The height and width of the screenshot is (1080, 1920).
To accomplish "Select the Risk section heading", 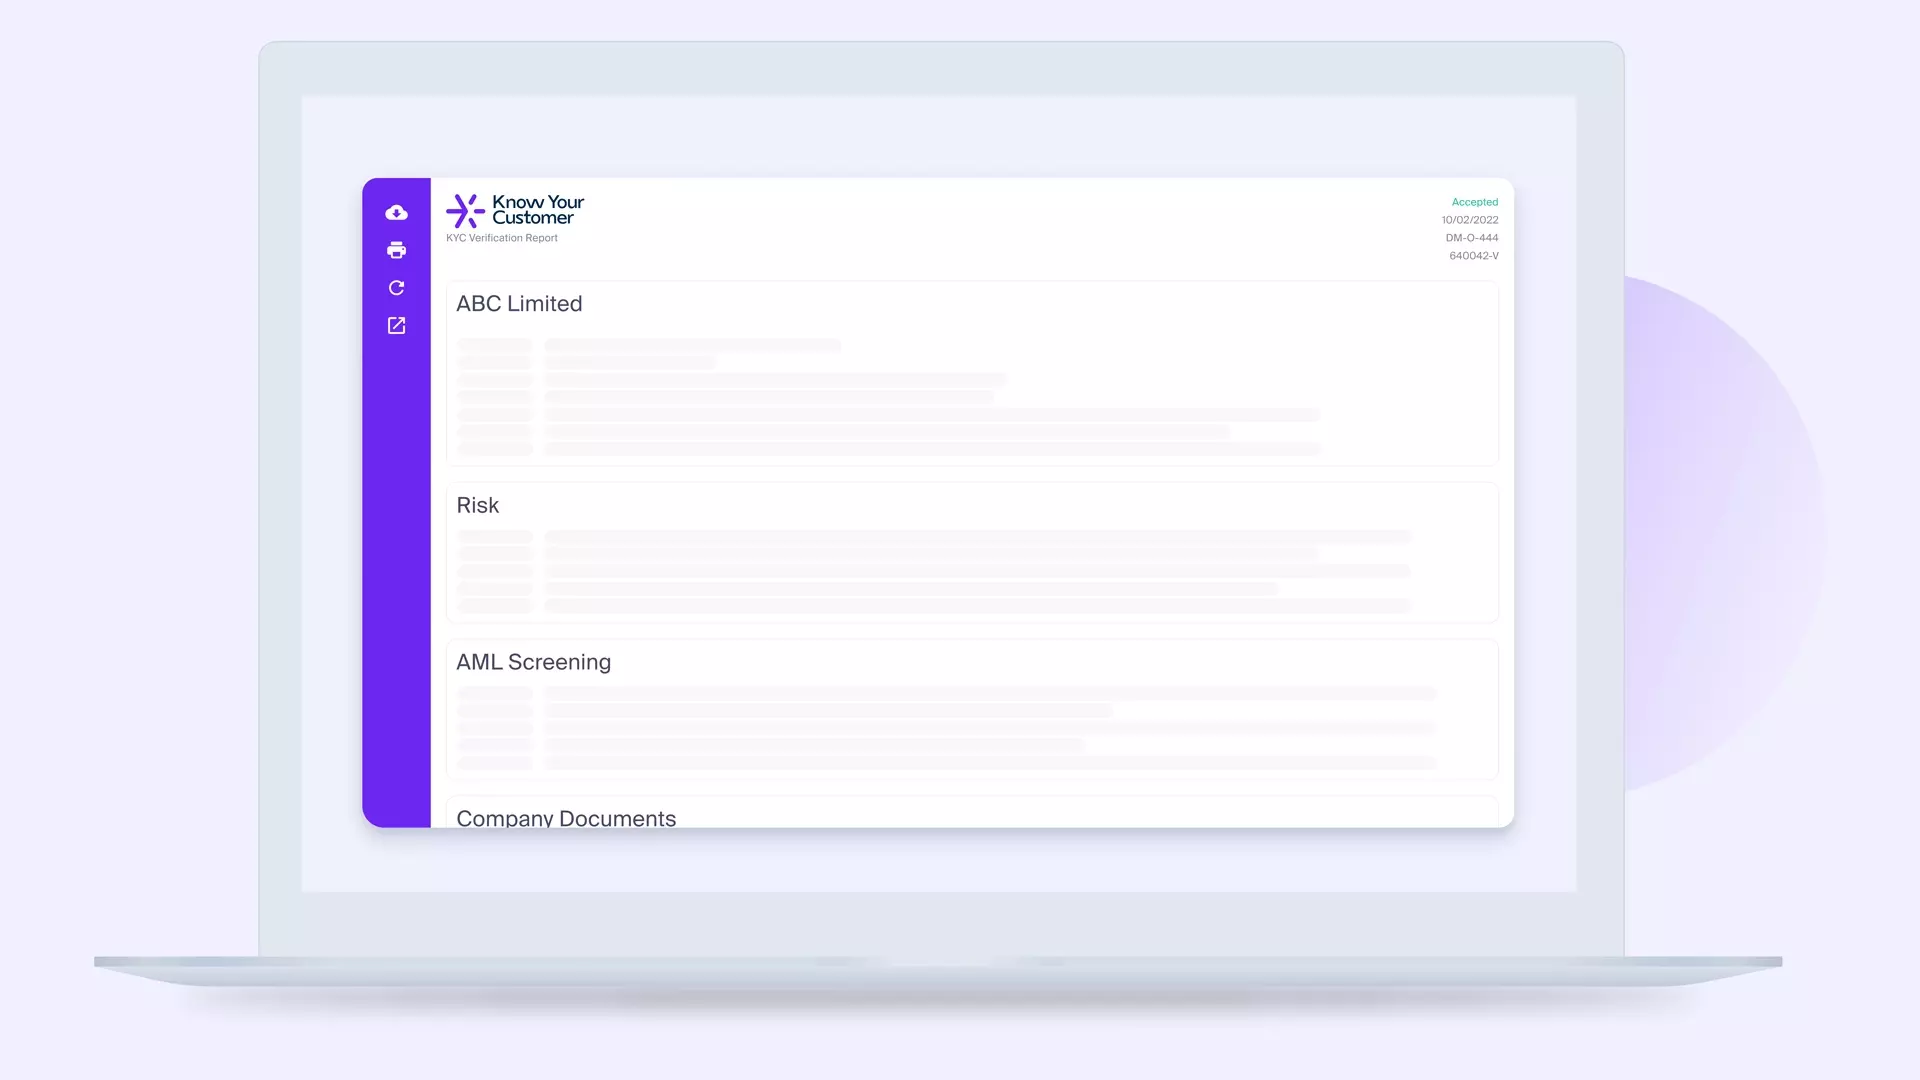I will [x=477, y=505].
